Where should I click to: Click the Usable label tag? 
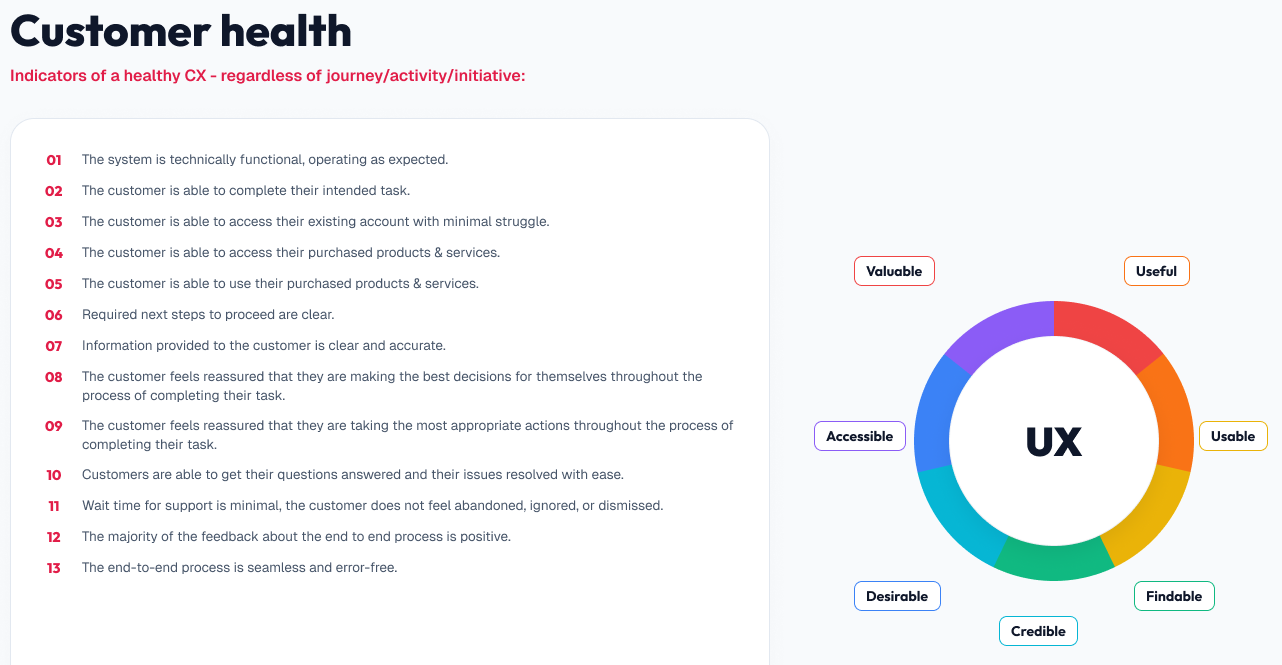[1233, 436]
